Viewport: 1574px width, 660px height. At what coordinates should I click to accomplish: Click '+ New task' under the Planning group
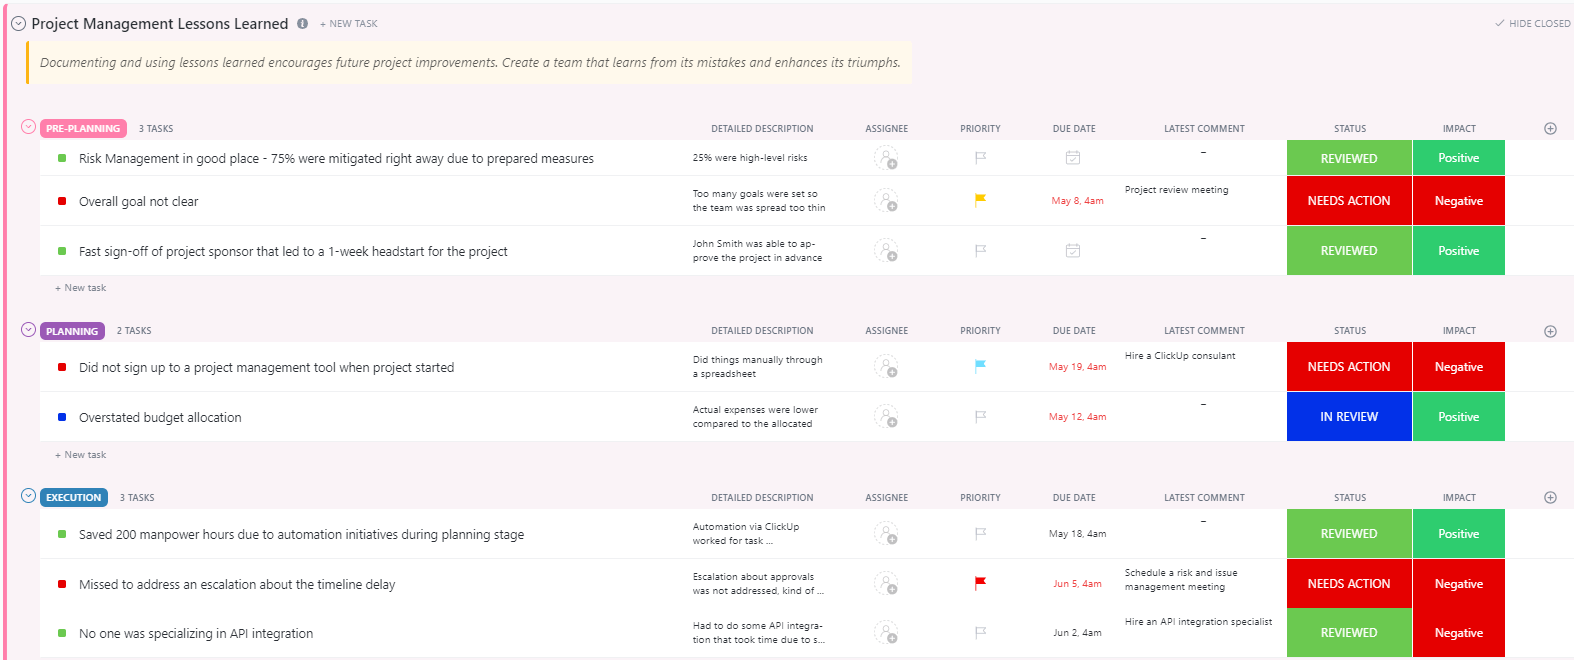pos(81,454)
